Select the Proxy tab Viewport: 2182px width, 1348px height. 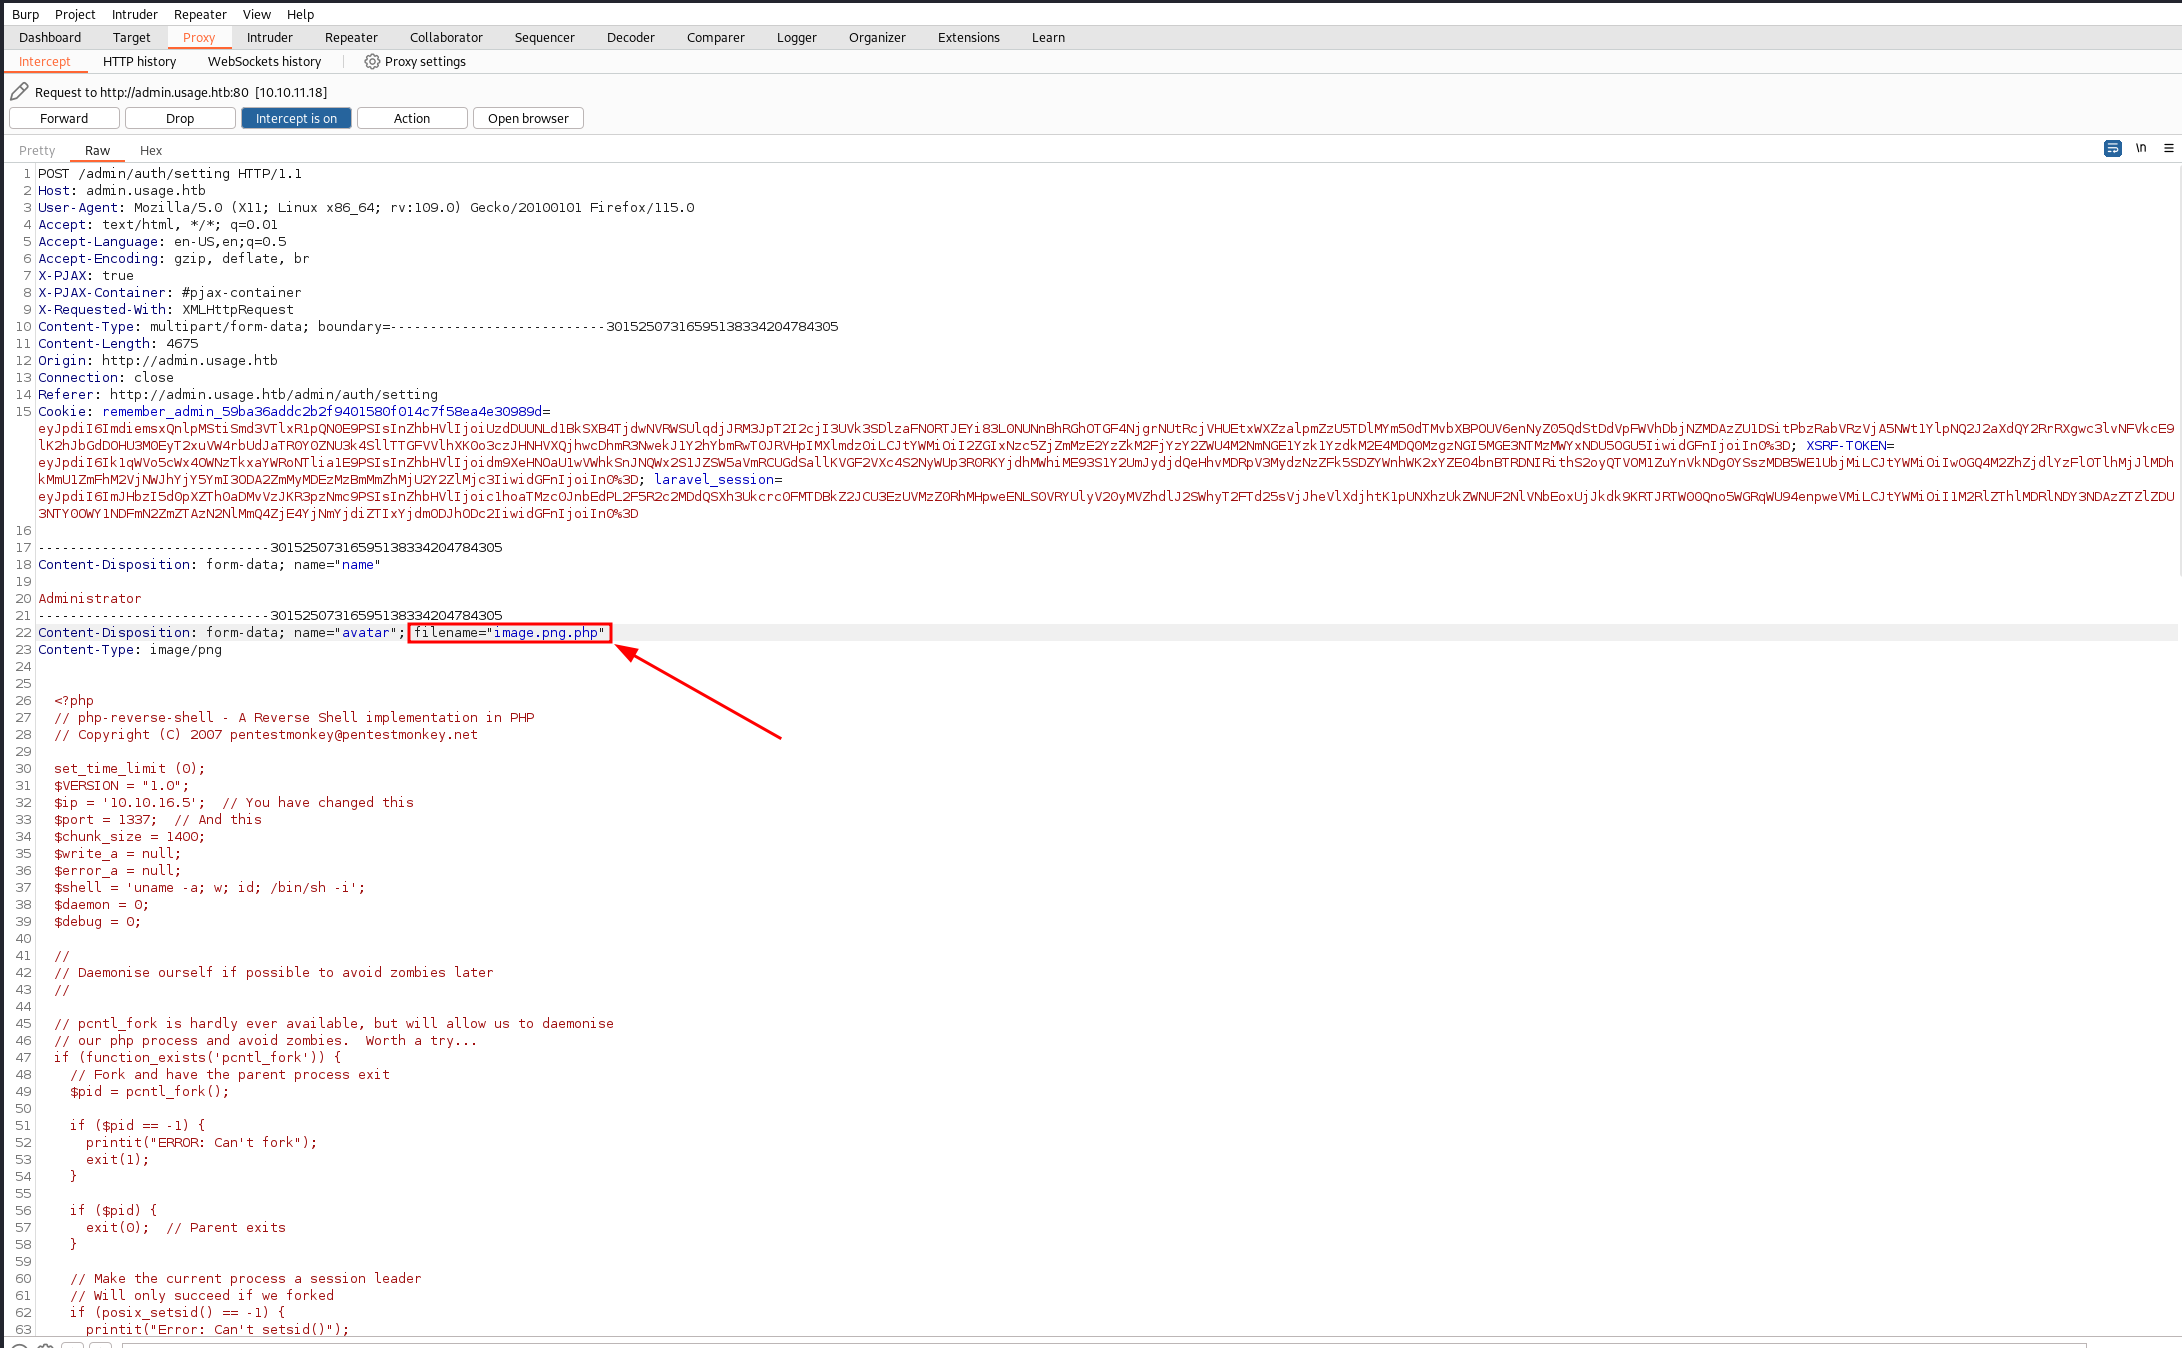[x=199, y=37]
